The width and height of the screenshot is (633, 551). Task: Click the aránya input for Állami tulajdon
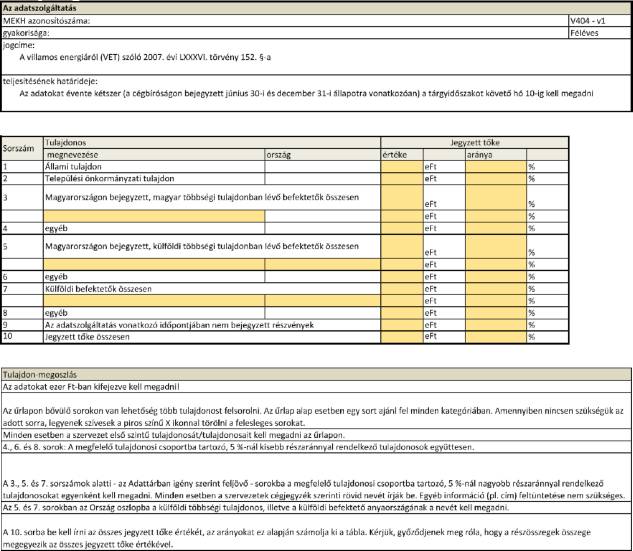click(496, 167)
